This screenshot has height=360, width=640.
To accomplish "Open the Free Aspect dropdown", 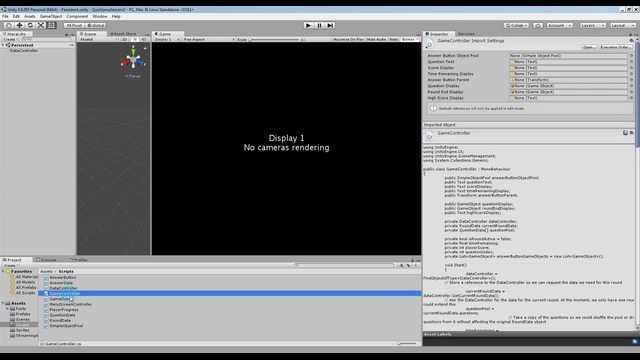I will pos(209,39).
